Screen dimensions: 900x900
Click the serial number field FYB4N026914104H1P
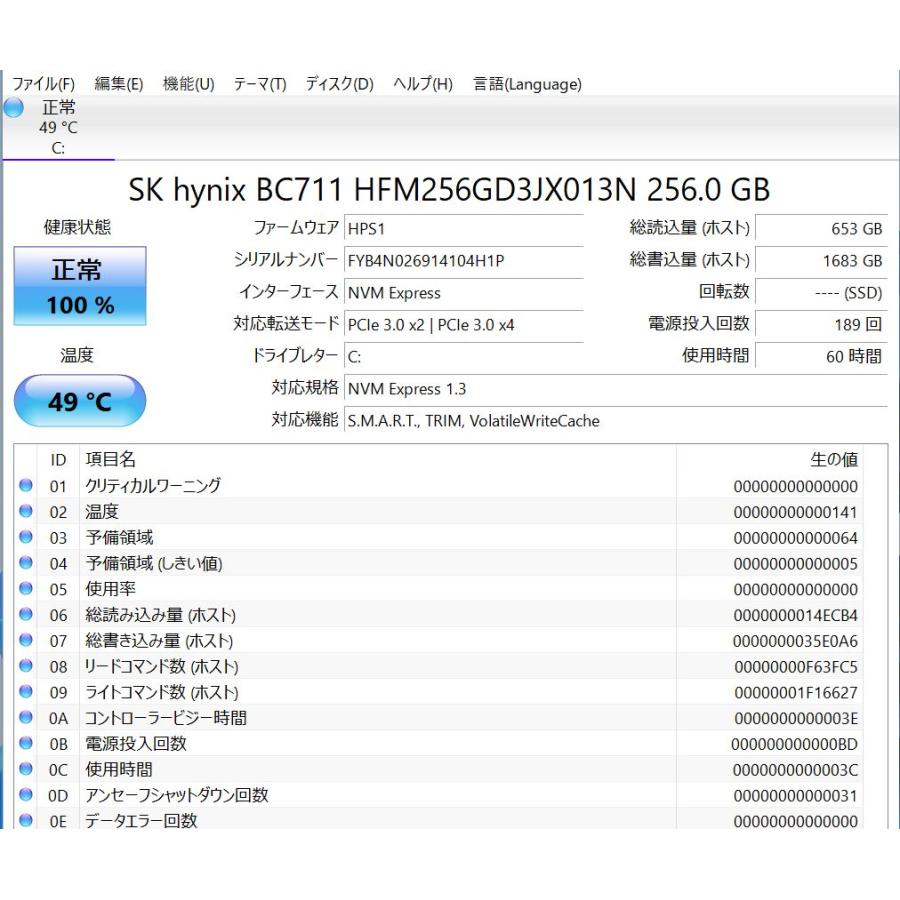point(464,261)
